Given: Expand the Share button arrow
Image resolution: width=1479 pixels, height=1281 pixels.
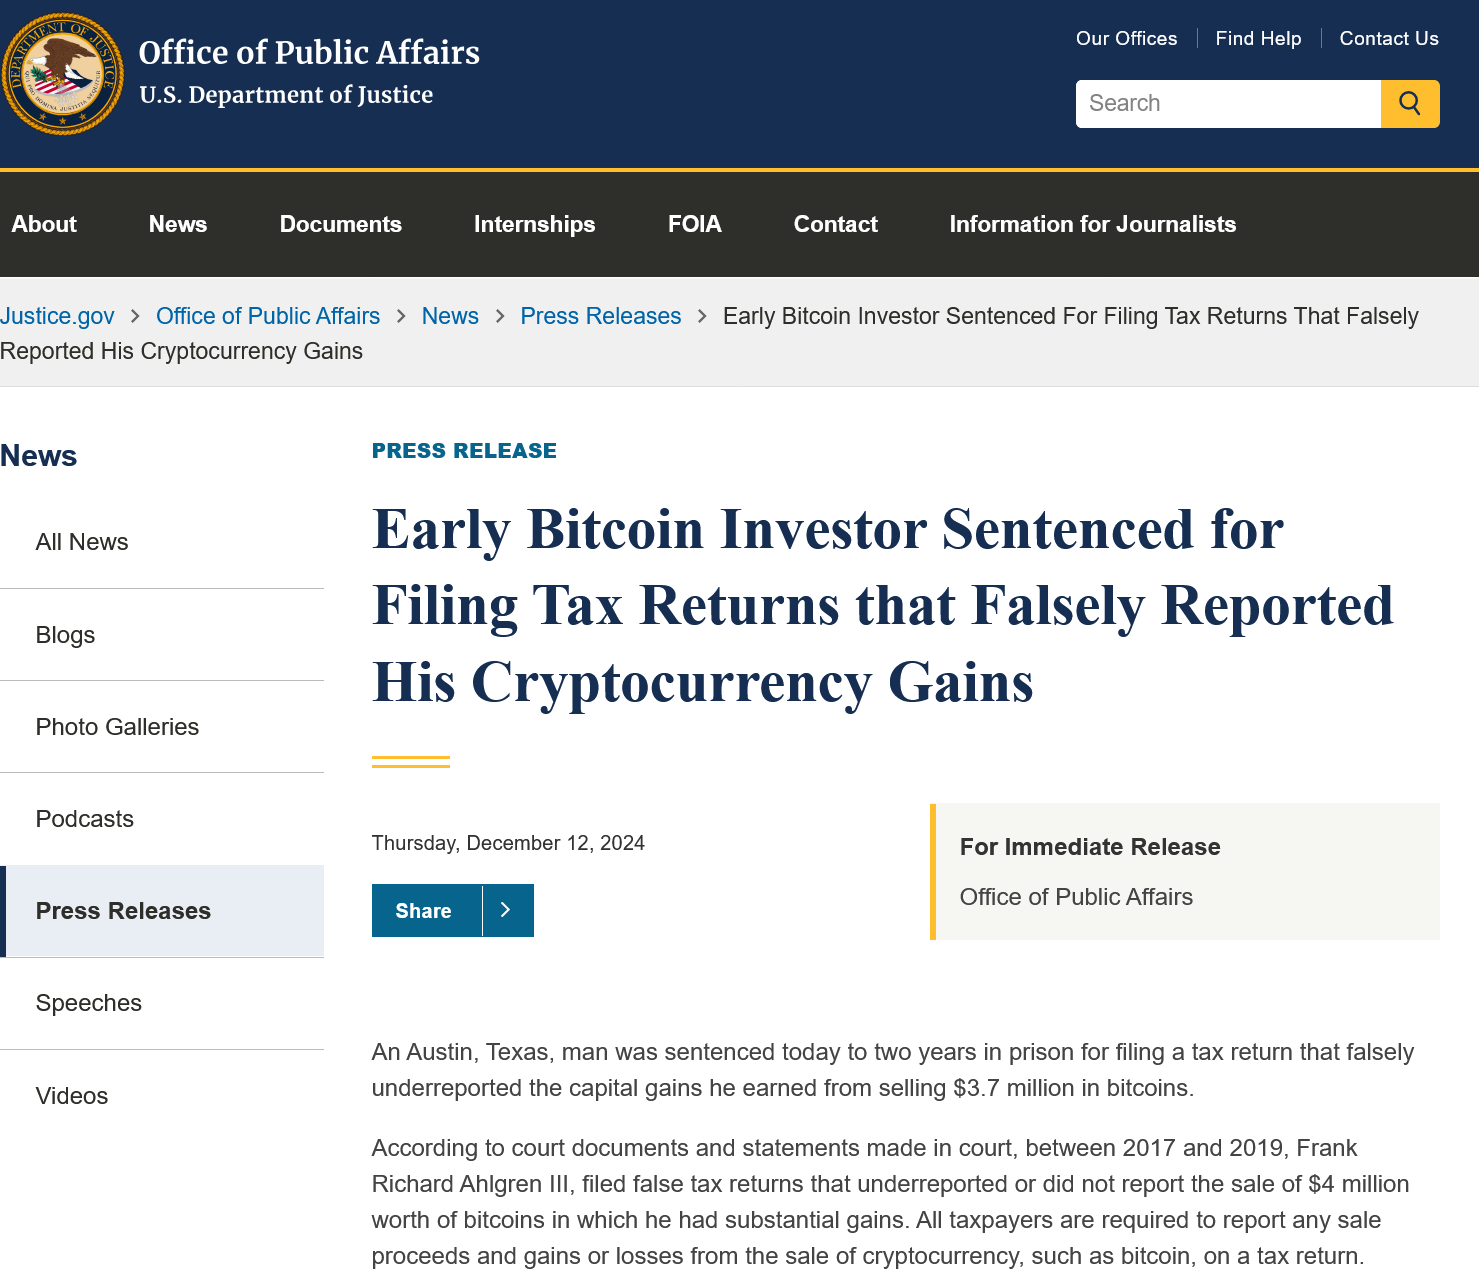Looking at the screenshot, I should (x=507, y=910).
